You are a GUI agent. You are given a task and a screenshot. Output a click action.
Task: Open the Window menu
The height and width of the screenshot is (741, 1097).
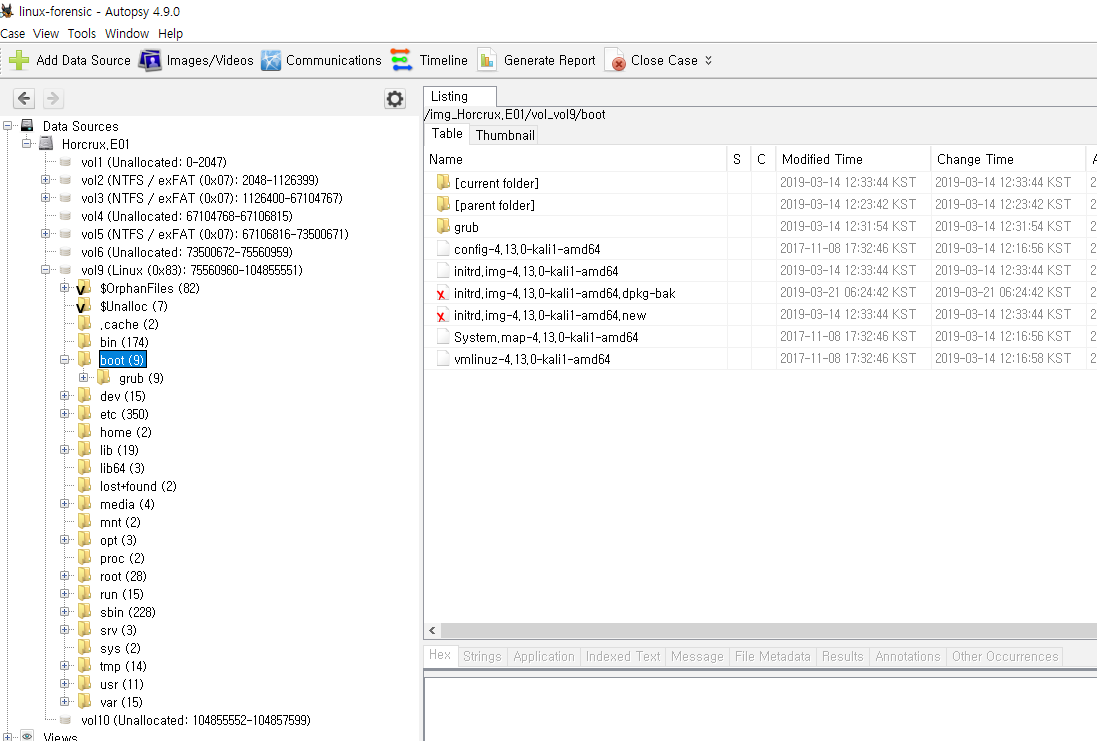pos(127,34)
